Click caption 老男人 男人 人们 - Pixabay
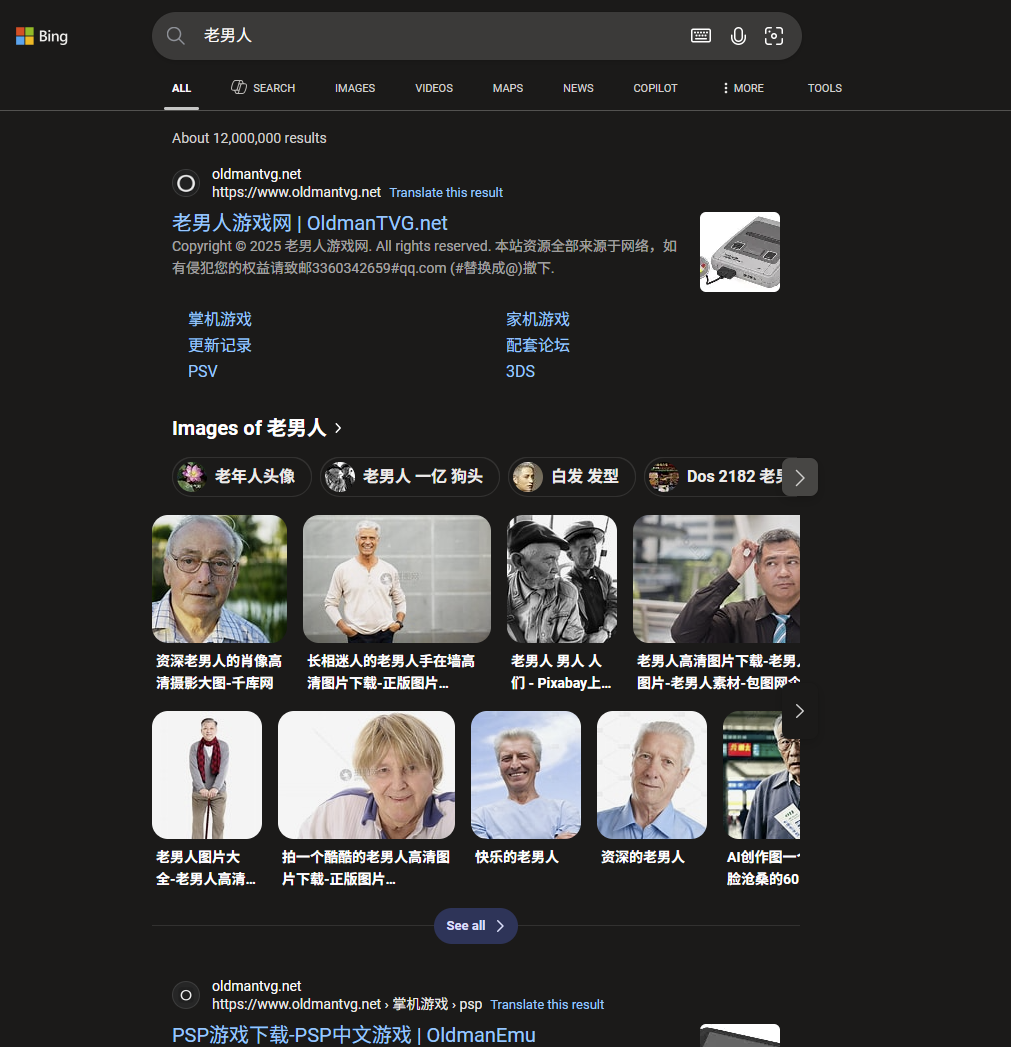This screenshot has width=1011, height=1047. 560,672
